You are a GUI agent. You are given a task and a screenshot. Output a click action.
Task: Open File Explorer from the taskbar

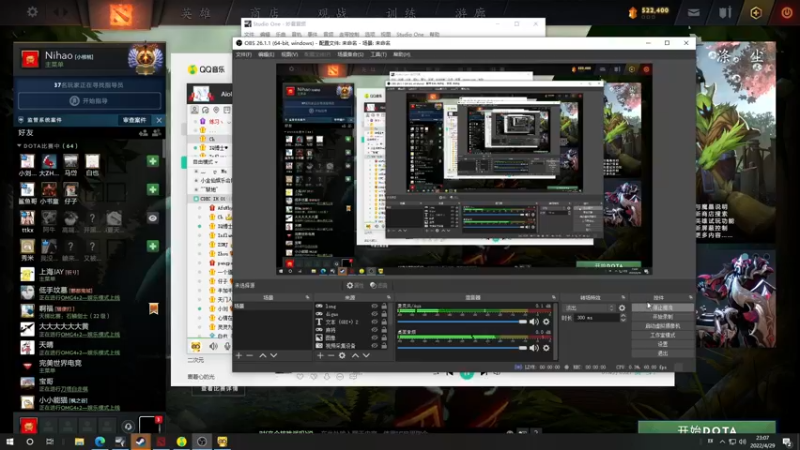pyautogui.click(x=79, y=442)
